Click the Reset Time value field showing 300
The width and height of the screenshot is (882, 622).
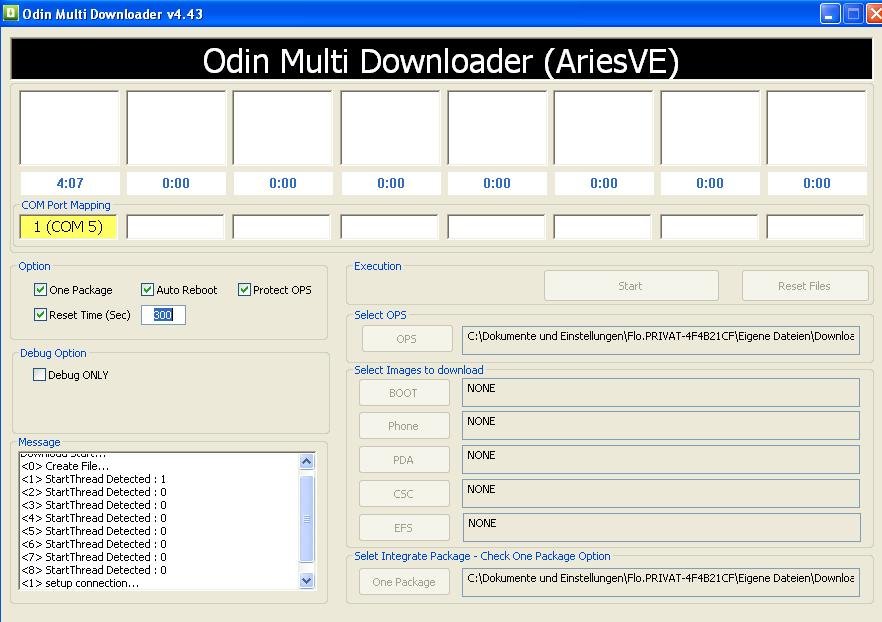point(163,315)
